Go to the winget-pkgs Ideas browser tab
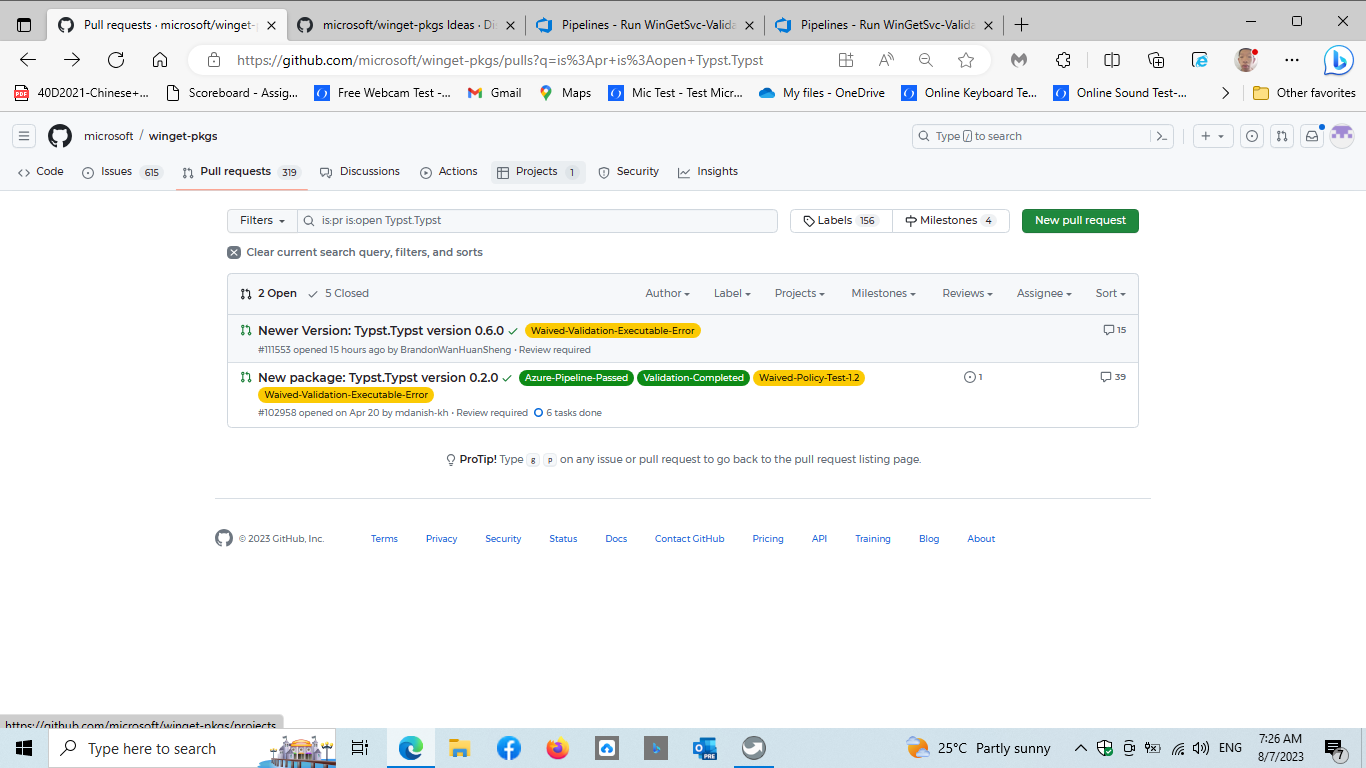1366x768 pixels. [x=400, y=24]
